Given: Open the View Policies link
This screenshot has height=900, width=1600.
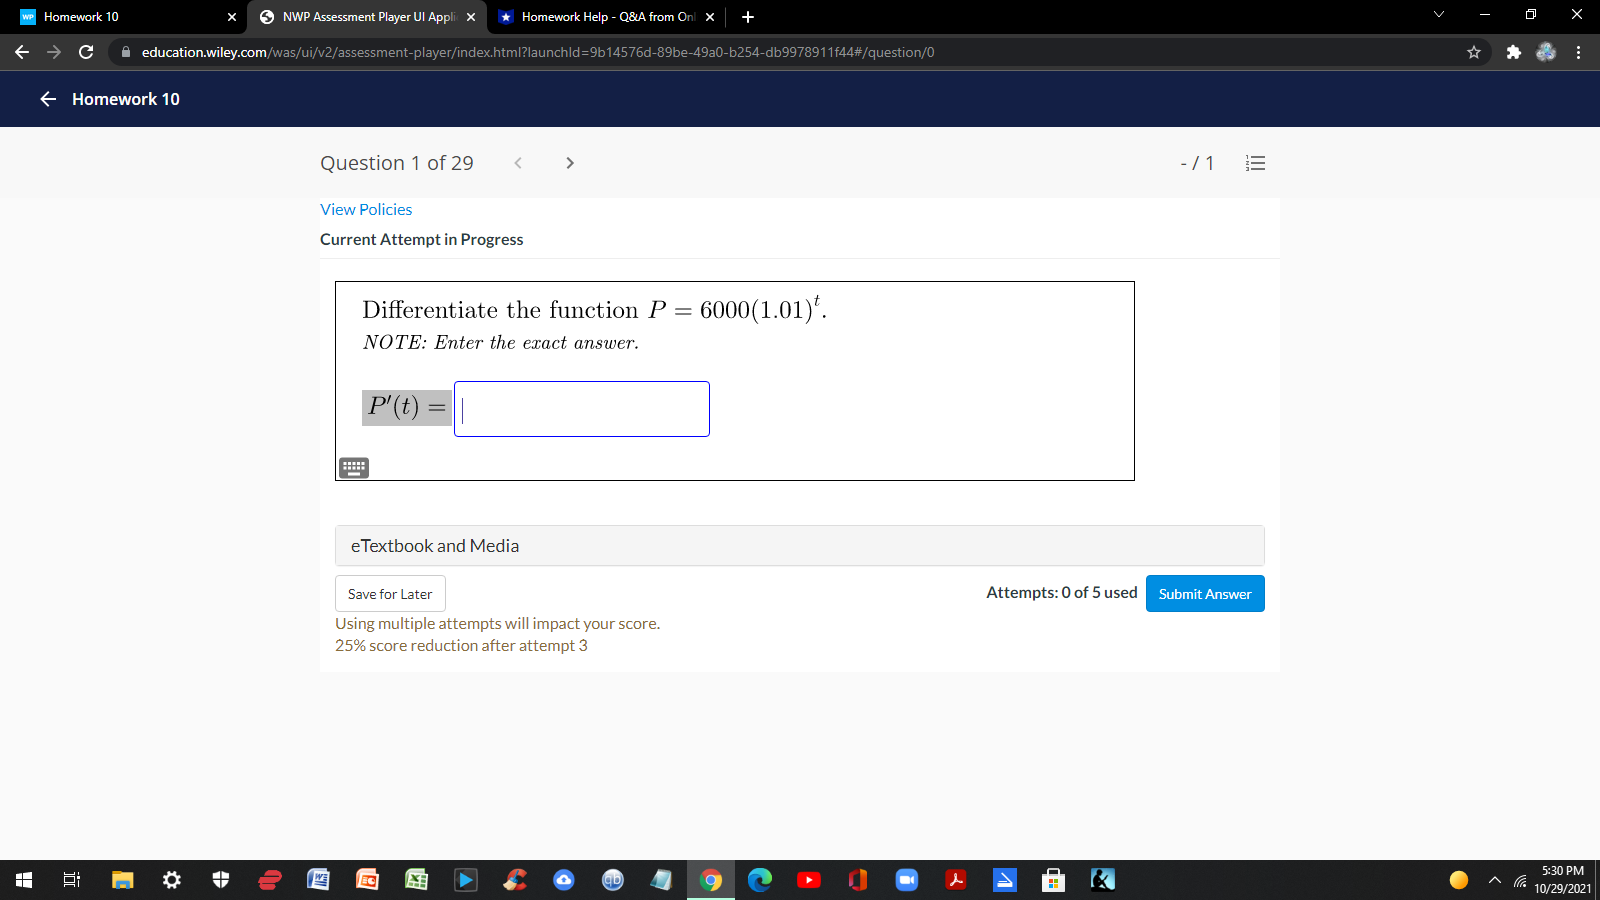Looking at the screenshot, I should [366, 209].
